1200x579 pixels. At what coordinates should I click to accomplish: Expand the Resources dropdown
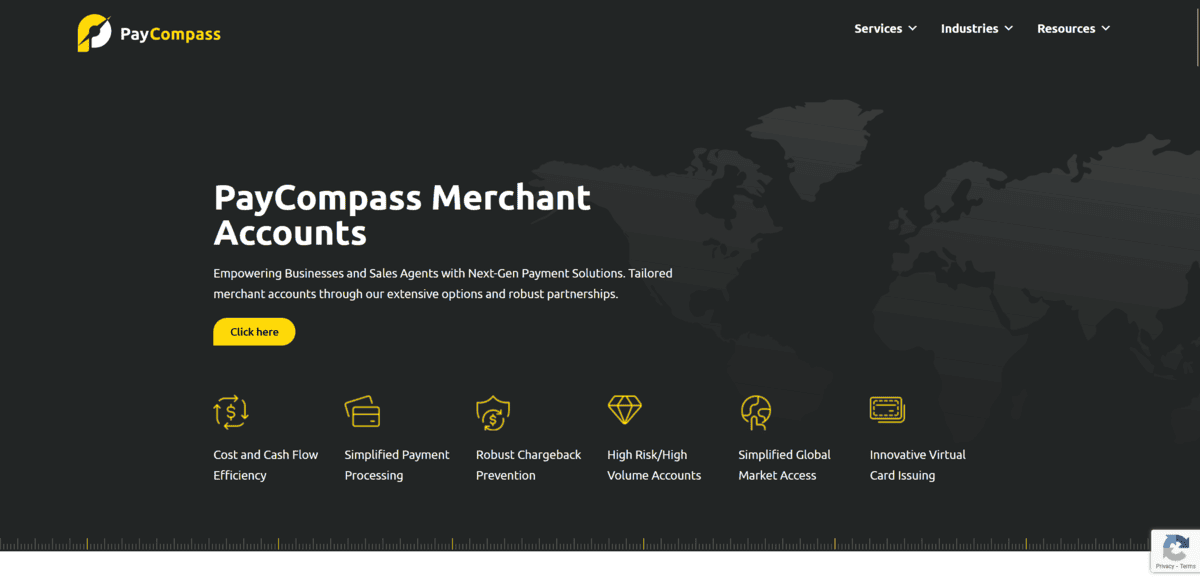pyautogui.click(x=1073, y=28)
